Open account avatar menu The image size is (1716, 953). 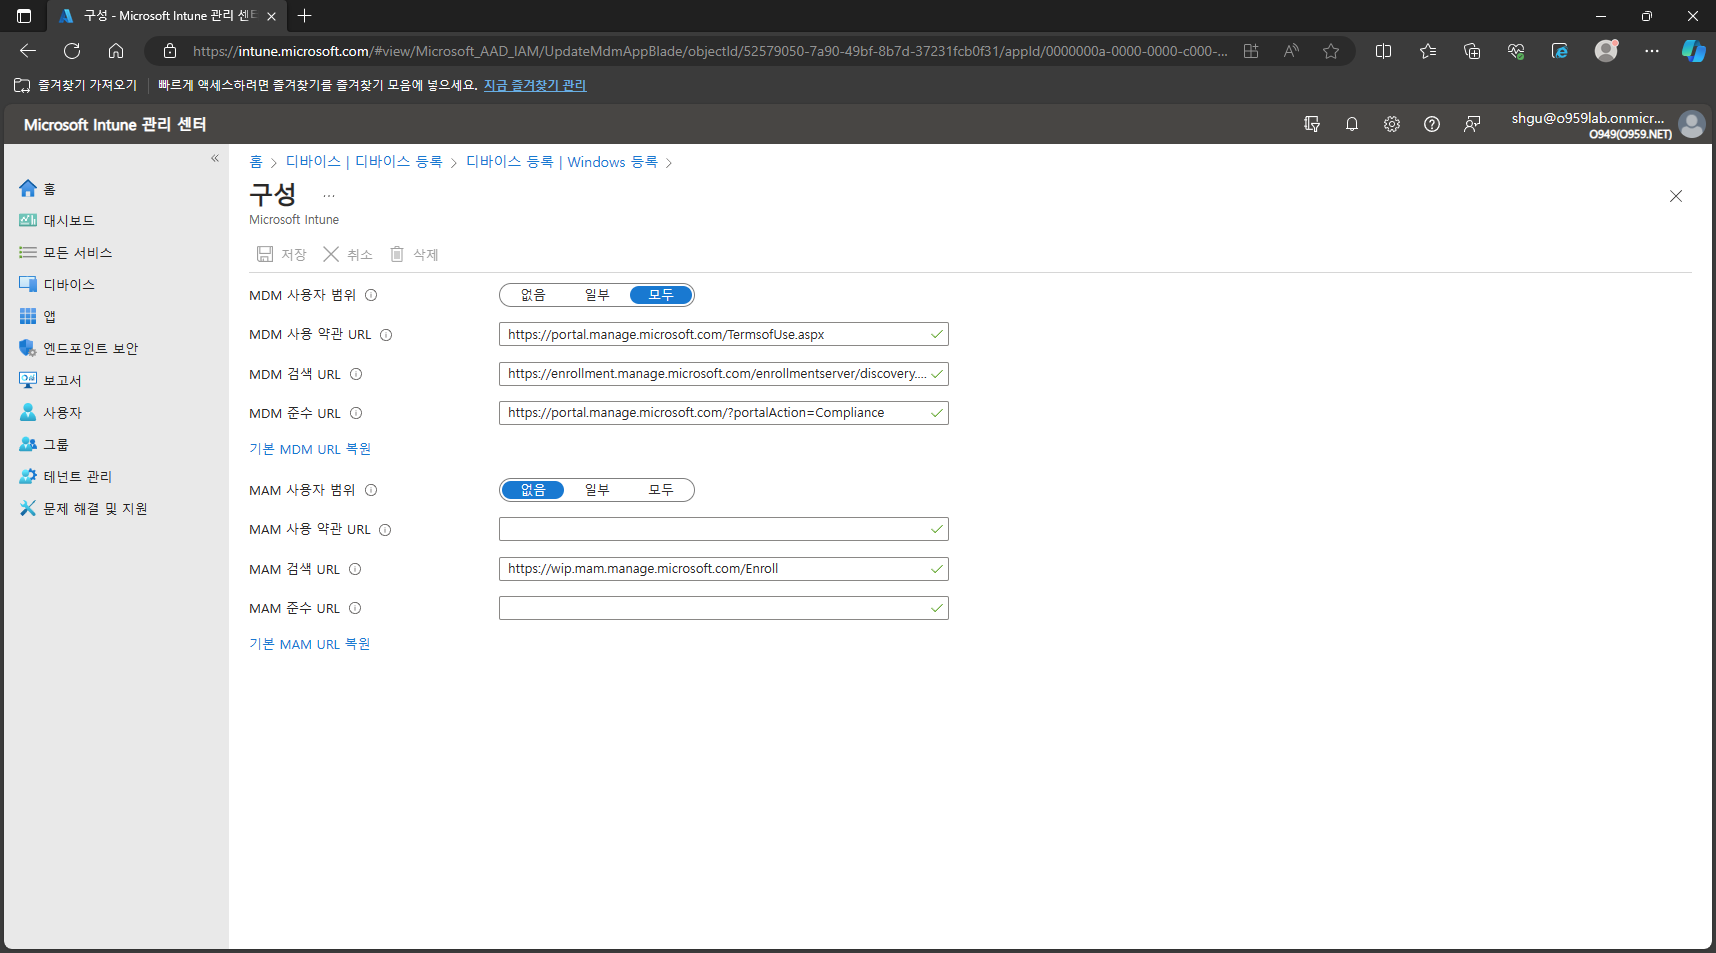coord(1692,124)
